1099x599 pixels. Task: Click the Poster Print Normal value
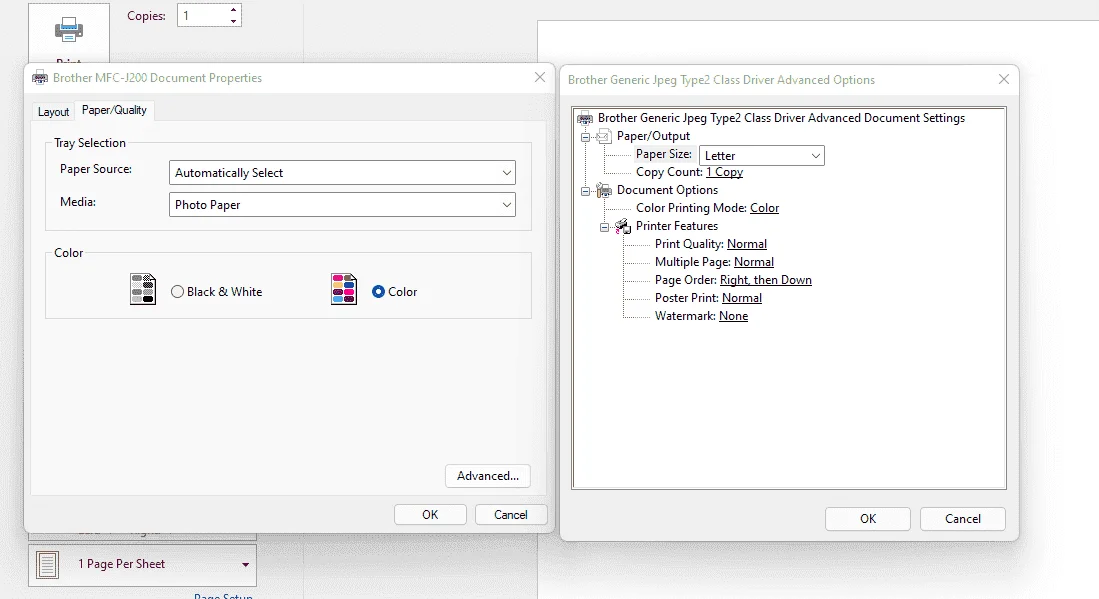(742, 298)
